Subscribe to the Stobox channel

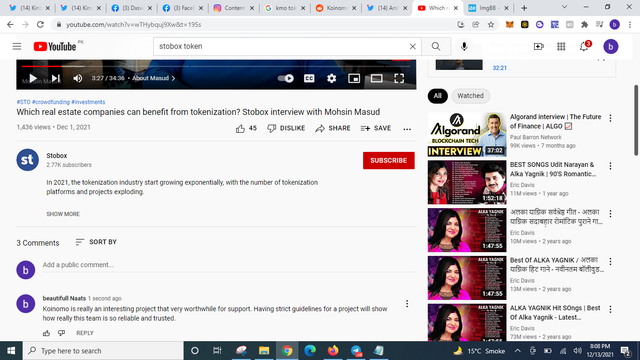389,160
